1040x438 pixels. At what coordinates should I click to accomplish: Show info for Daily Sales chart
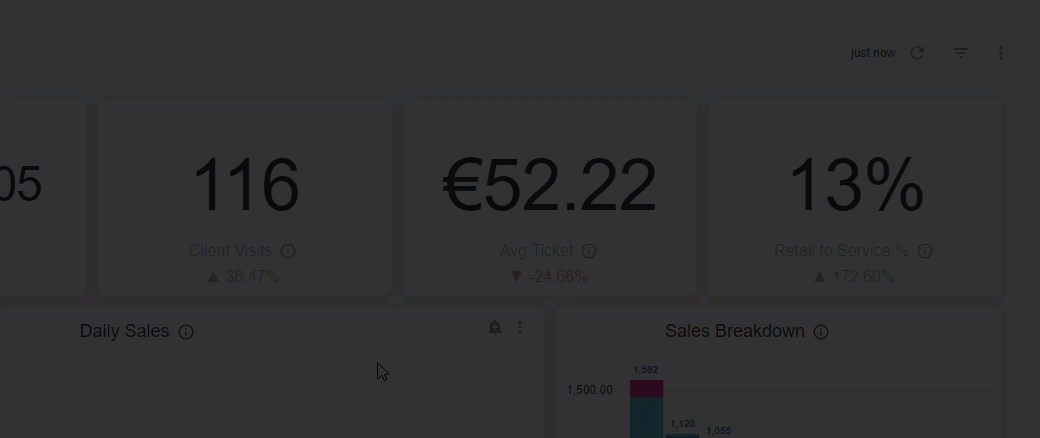pyautogui.click(x=186, y=332)
